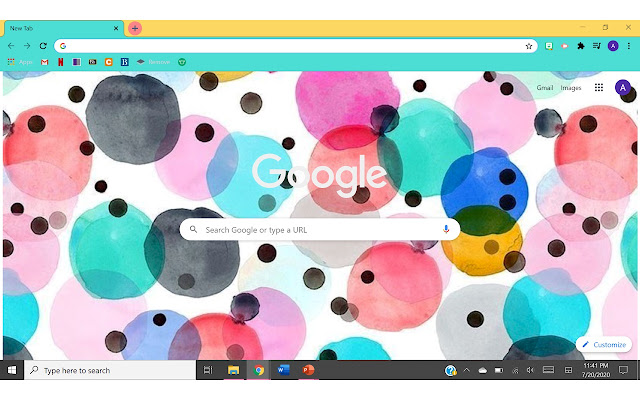The image size is (640, 400).
Task: Open the Images link on Google page
Action: (571, 88)
